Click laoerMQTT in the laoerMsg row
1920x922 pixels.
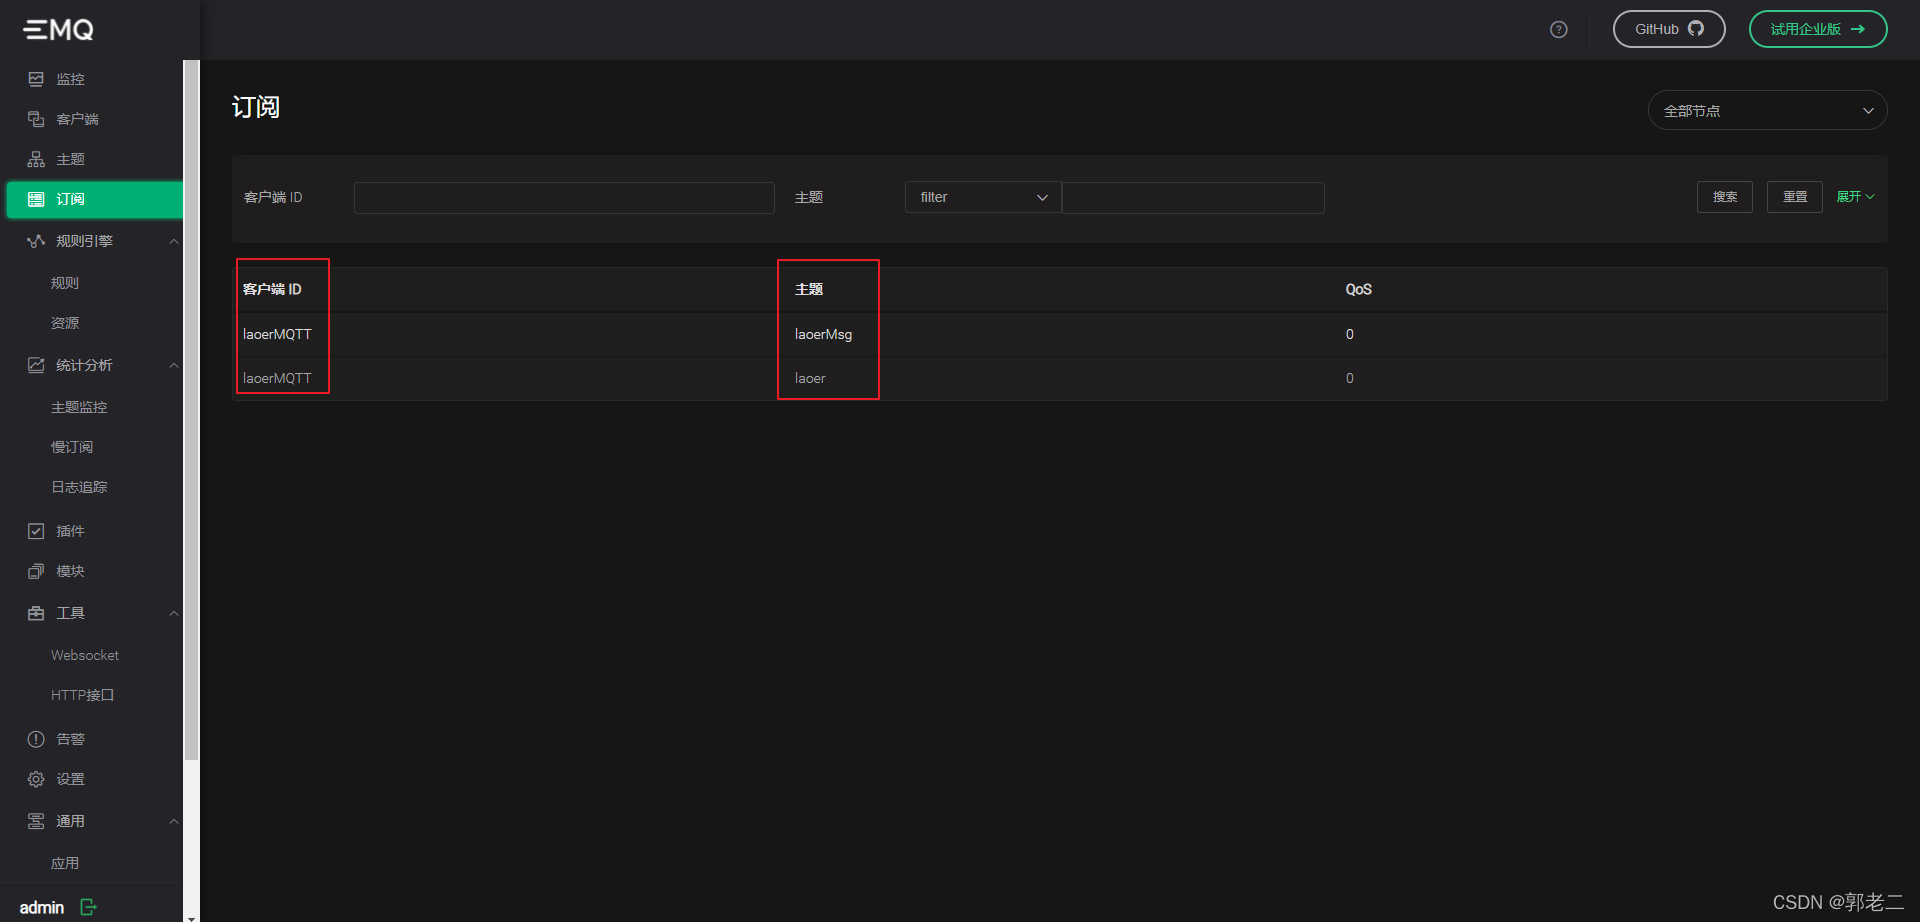click(x=277, y=334)
